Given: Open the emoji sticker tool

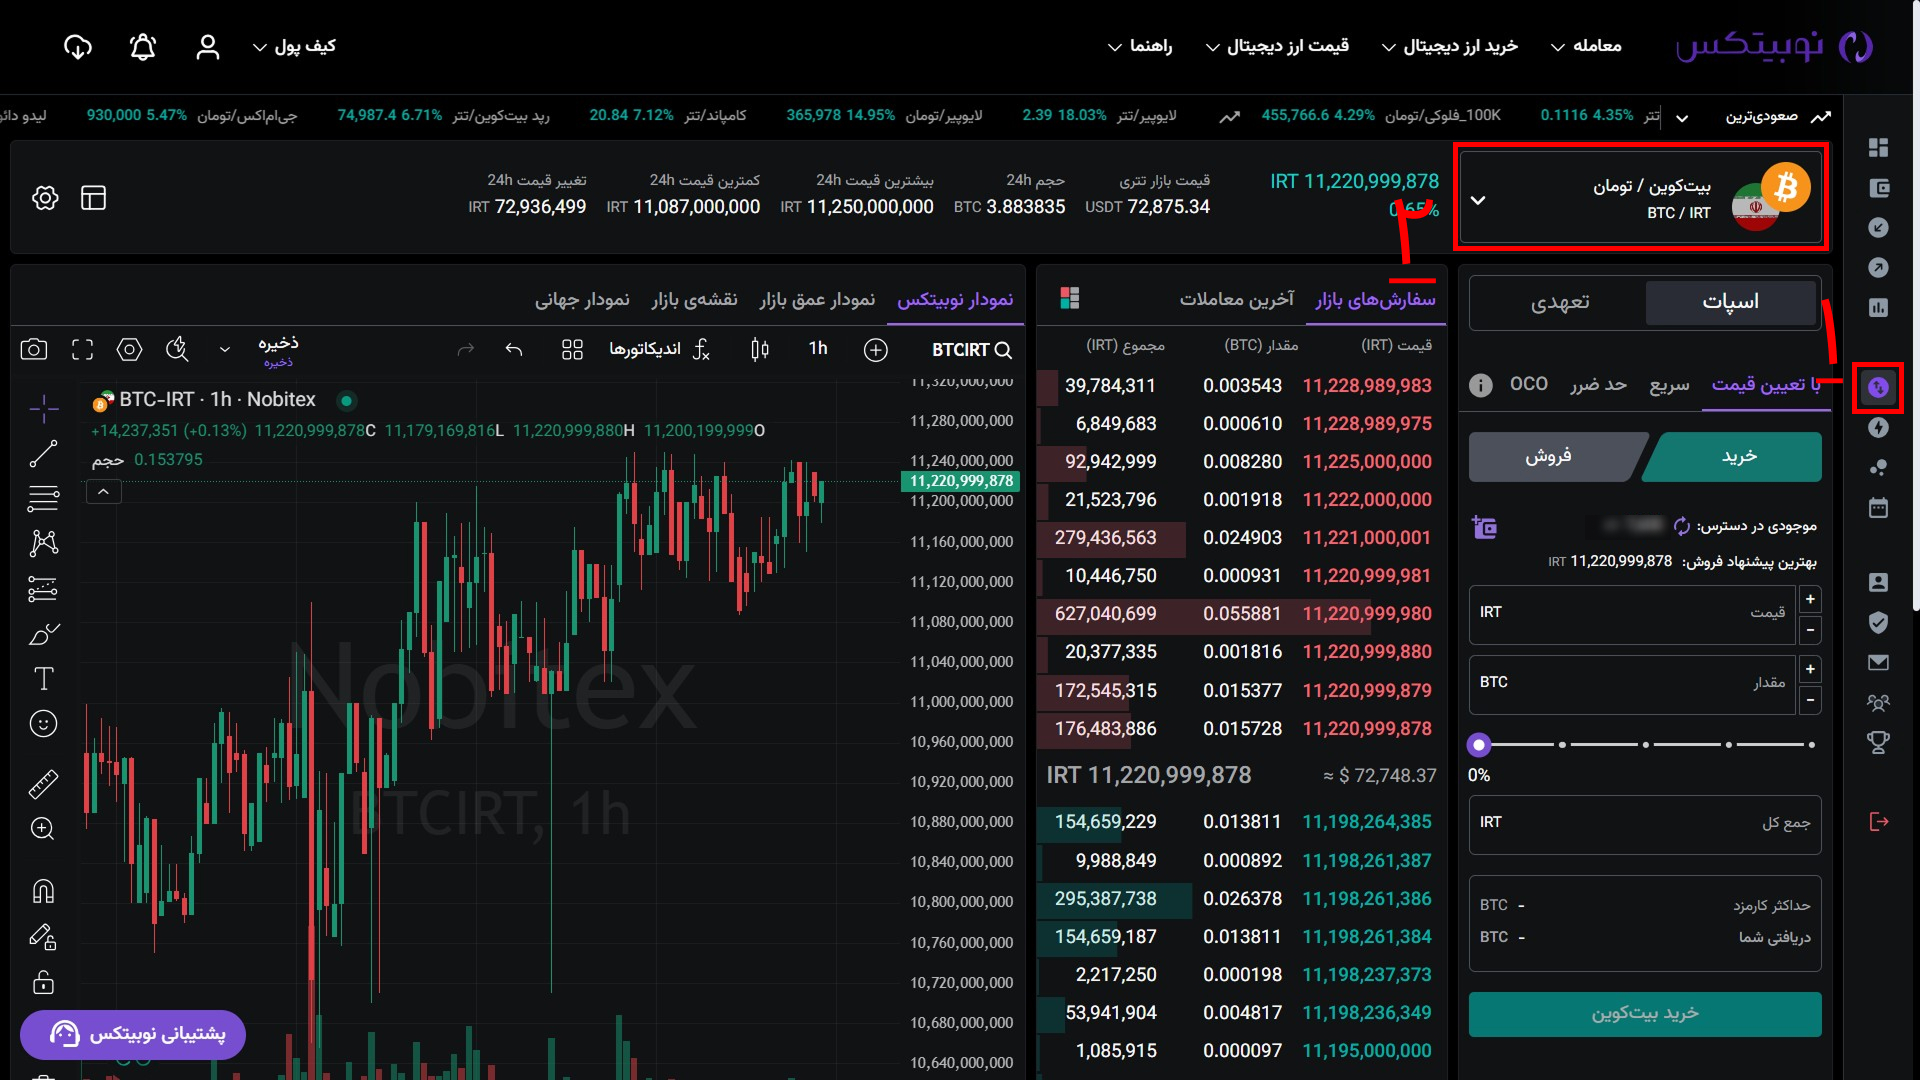Looking at the screenshot, I should 43,723.
